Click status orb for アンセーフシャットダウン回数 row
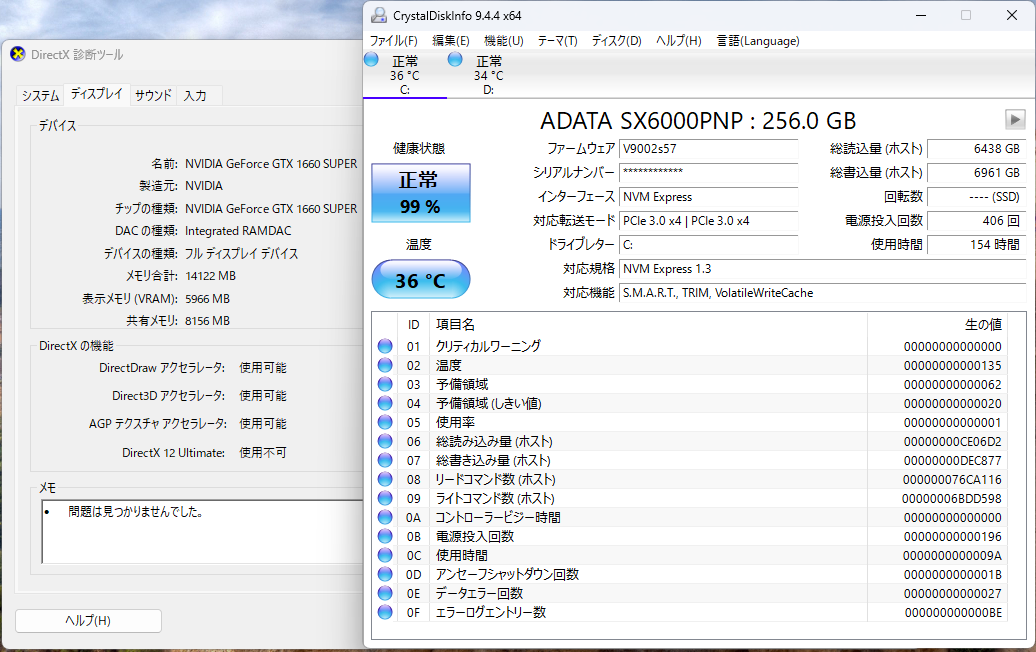The image size is (1036, 652). 385,574
